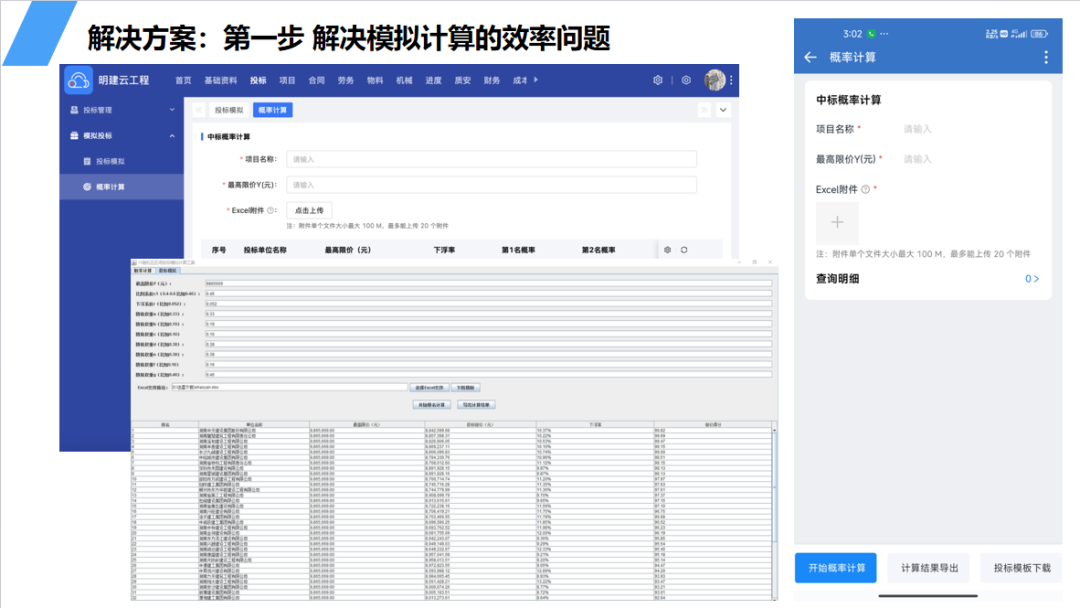Tap the help icon beside mobile Excel附件
Viewport: 1080px width, 608px height.
[865, 189]
